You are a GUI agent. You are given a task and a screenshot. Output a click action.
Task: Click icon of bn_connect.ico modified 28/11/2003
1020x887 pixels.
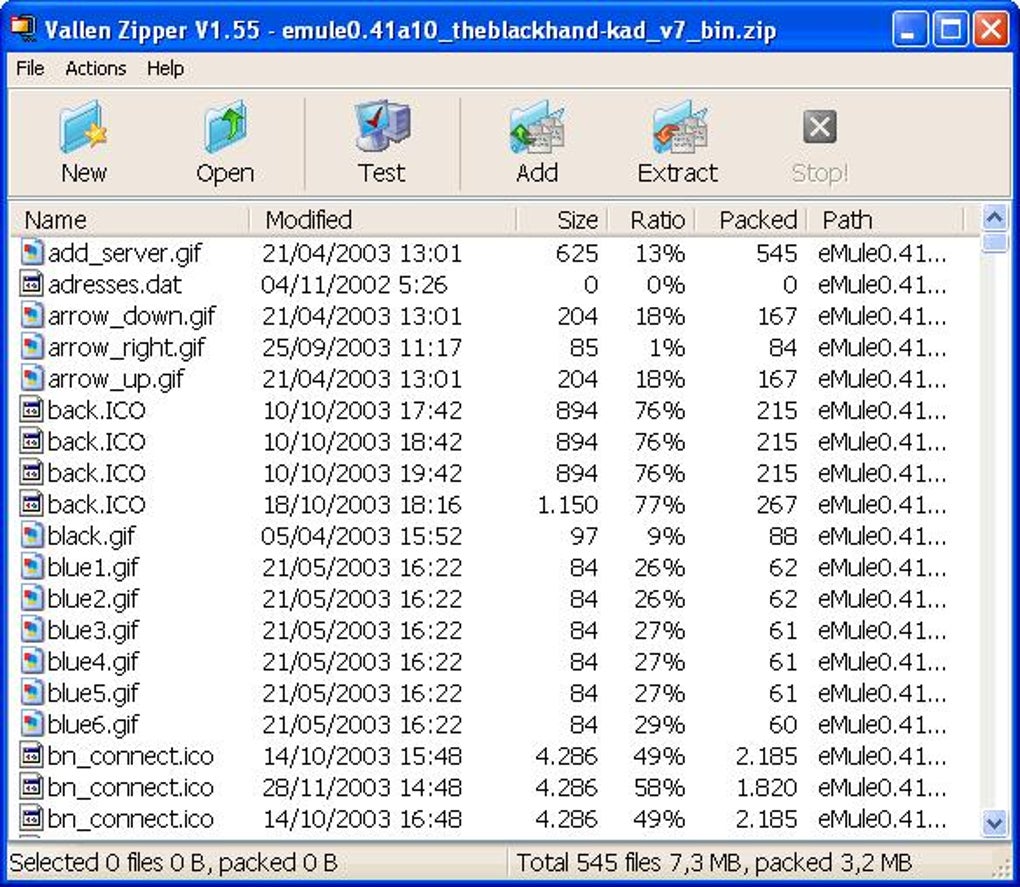[32, 787]
